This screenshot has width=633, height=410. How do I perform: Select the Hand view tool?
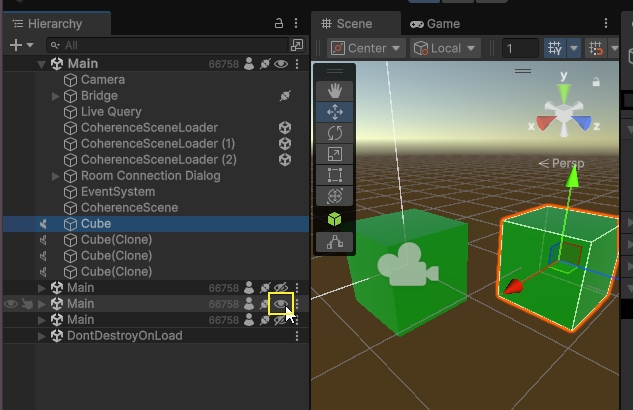[x=334, y=91]
